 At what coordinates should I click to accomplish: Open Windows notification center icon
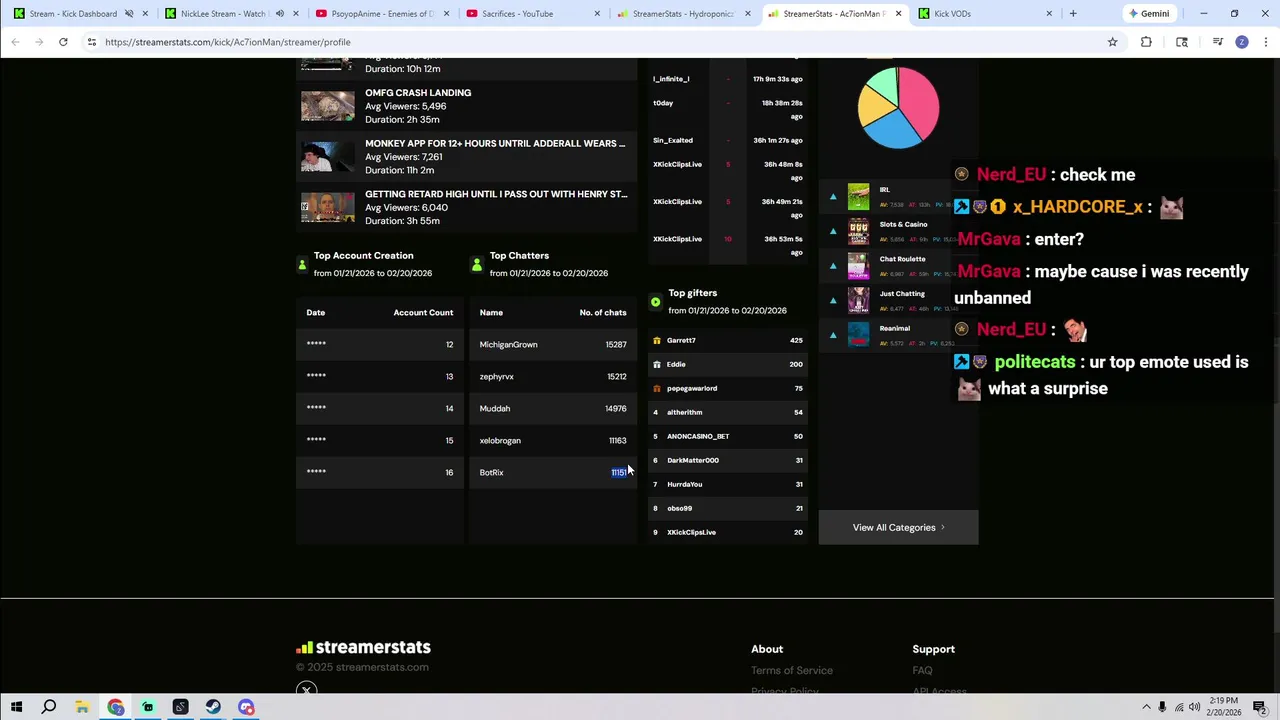[x=1260, y=707]
